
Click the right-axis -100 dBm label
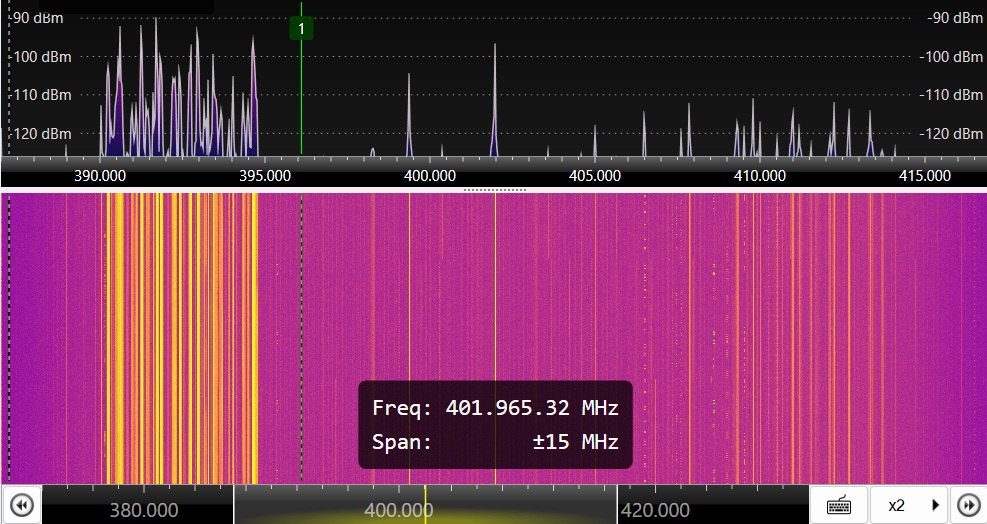click(x=951, y=57)
